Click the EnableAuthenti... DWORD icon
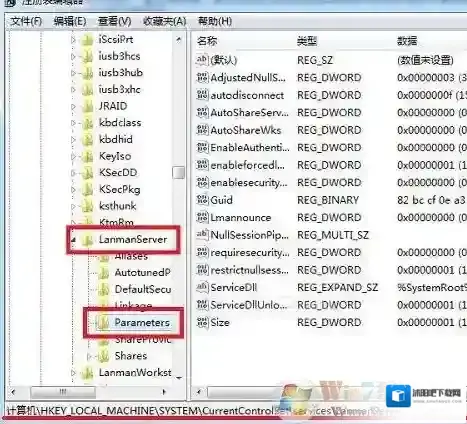Image resolution: width=467 pixels, height=424 pixels. (202, 147)
